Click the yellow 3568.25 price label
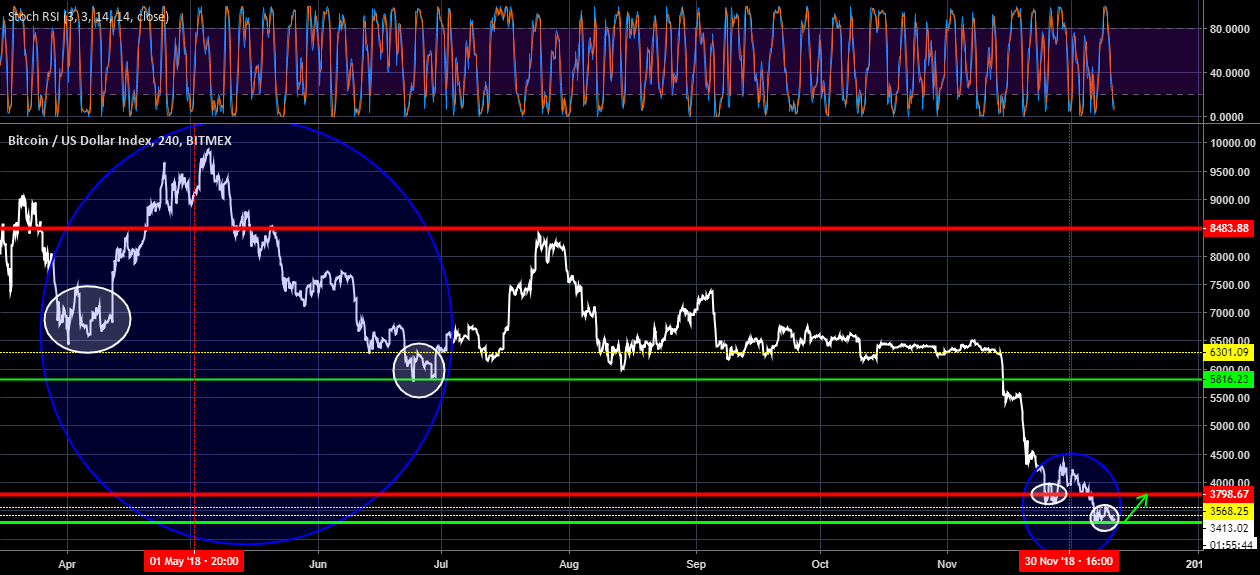This screenshot has height=575, width=1260. tap(1228, 511)
